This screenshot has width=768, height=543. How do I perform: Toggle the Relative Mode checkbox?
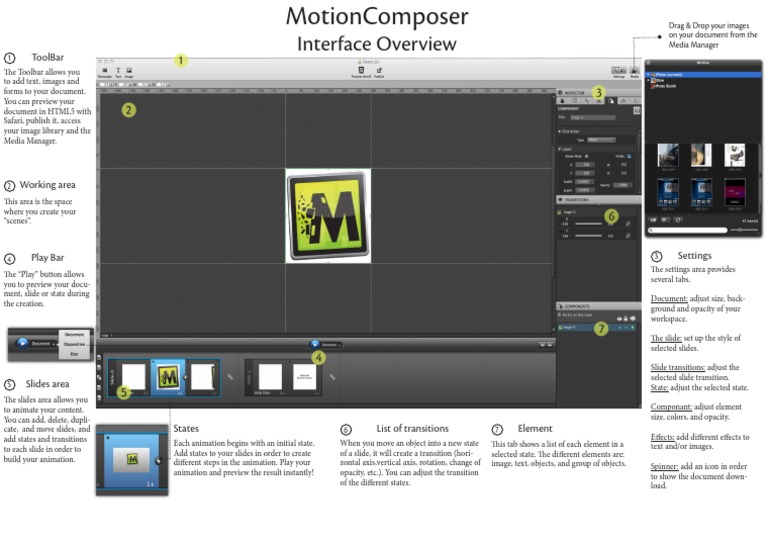(586, 156)
